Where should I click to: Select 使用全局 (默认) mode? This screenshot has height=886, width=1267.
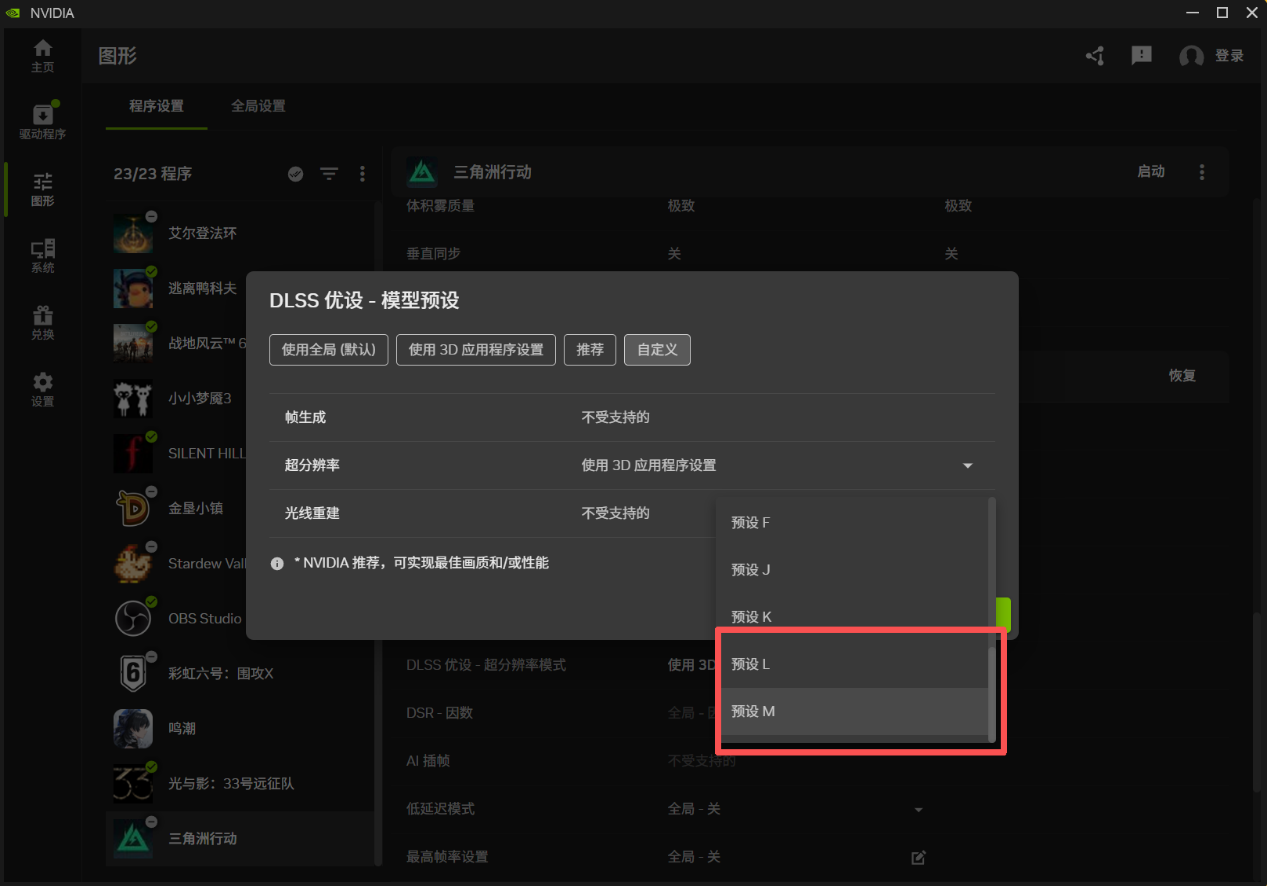[x=328, y=349]
